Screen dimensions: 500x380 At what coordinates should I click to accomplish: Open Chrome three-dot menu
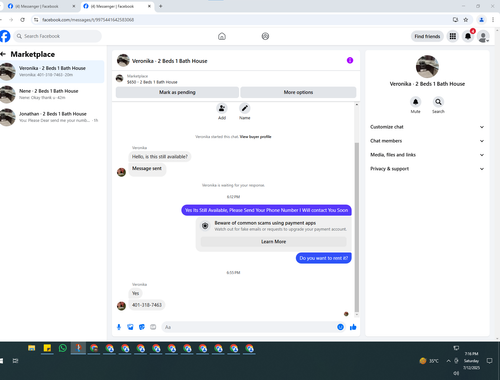[493, 20]
